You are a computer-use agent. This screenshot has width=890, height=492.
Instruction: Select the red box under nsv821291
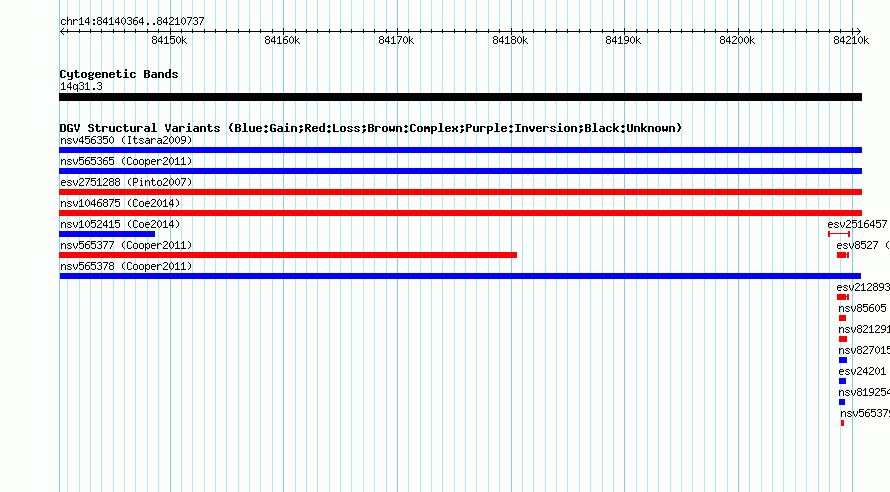pos(843,339)
